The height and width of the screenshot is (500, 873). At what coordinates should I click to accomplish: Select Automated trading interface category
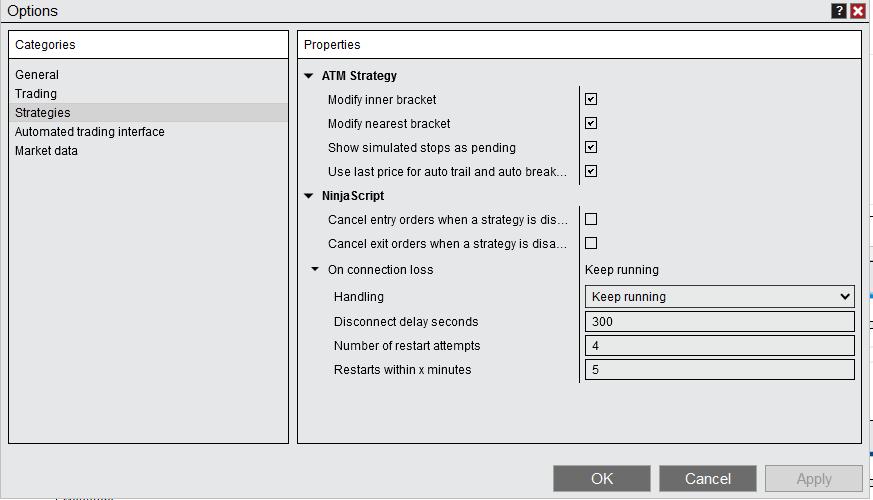click(x=90, y=132)
